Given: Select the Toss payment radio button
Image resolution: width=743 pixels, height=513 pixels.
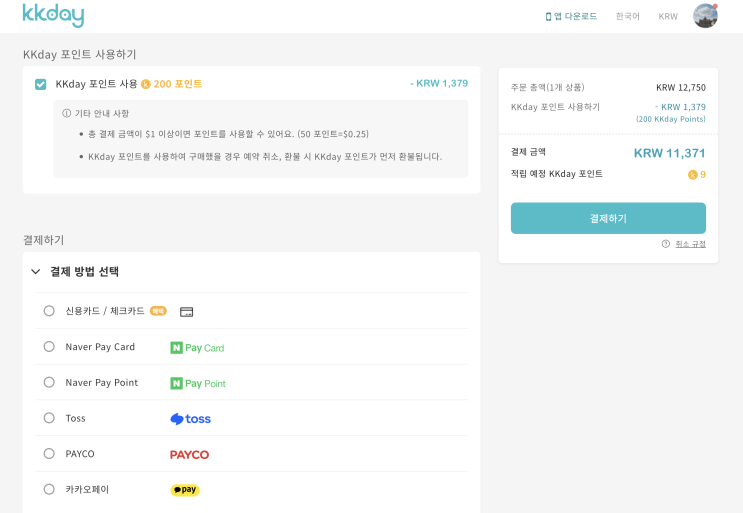Looking at the screenshot, I should point(49,418).
